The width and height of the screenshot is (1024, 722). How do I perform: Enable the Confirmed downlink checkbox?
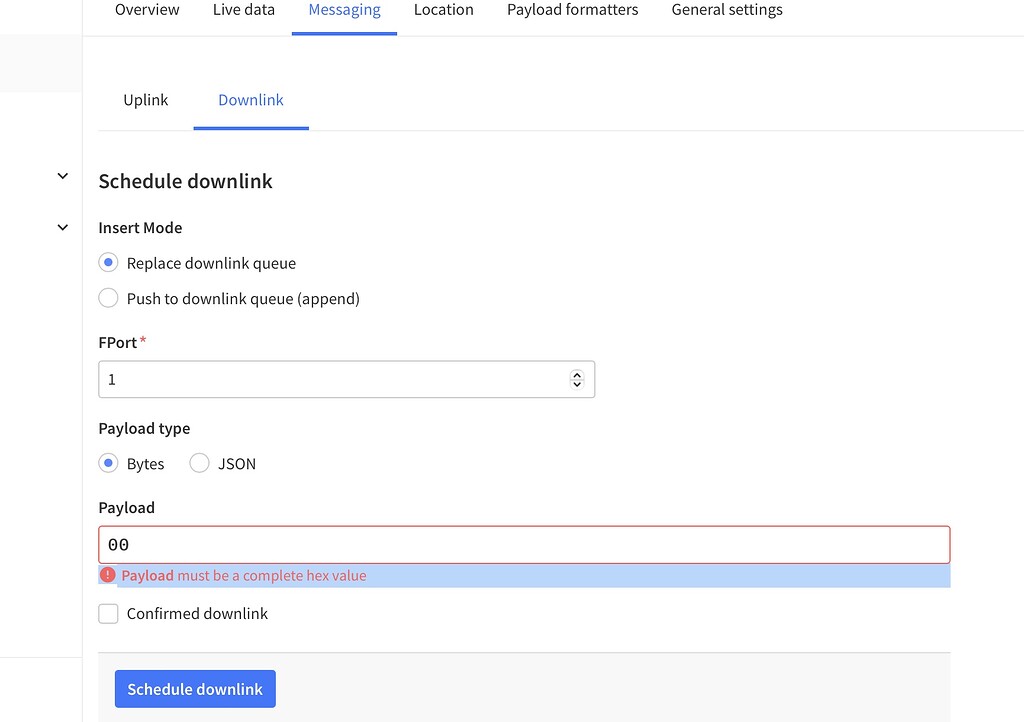tap(109, 613)
